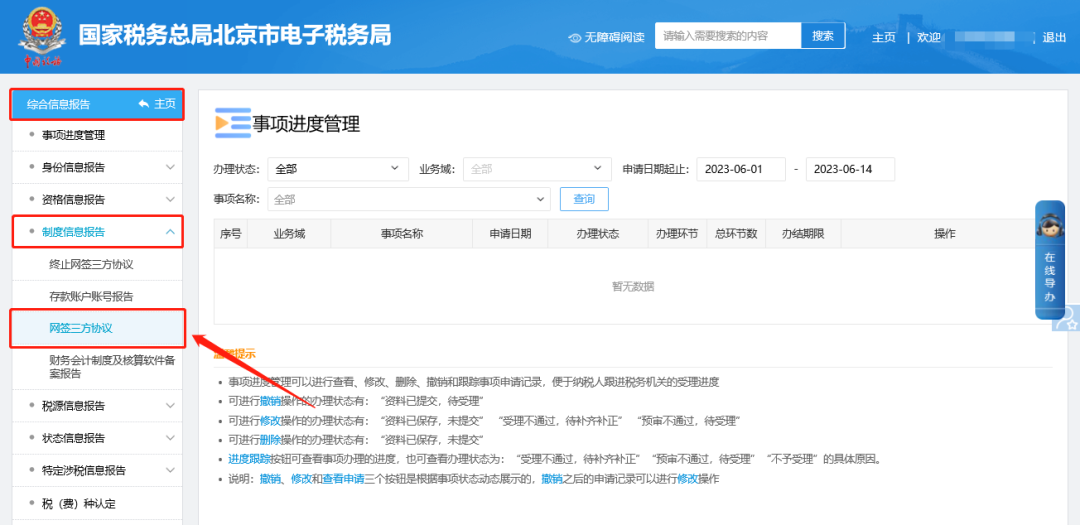
Task: Expand 资格信息报告 chevron
Action: pyautogui.click(x=170, y=200)
